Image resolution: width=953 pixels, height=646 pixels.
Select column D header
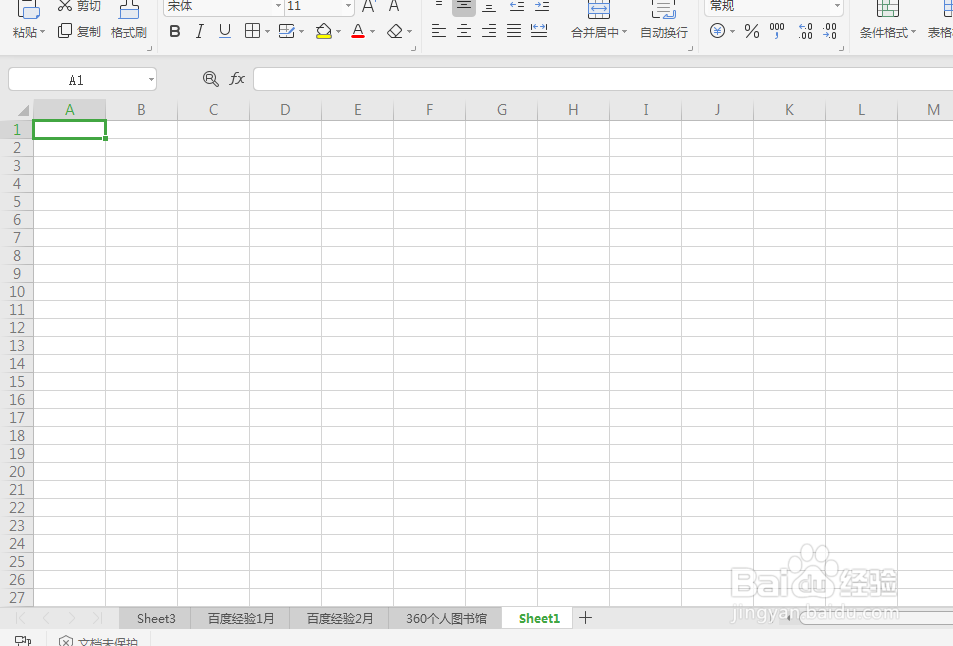285,110
